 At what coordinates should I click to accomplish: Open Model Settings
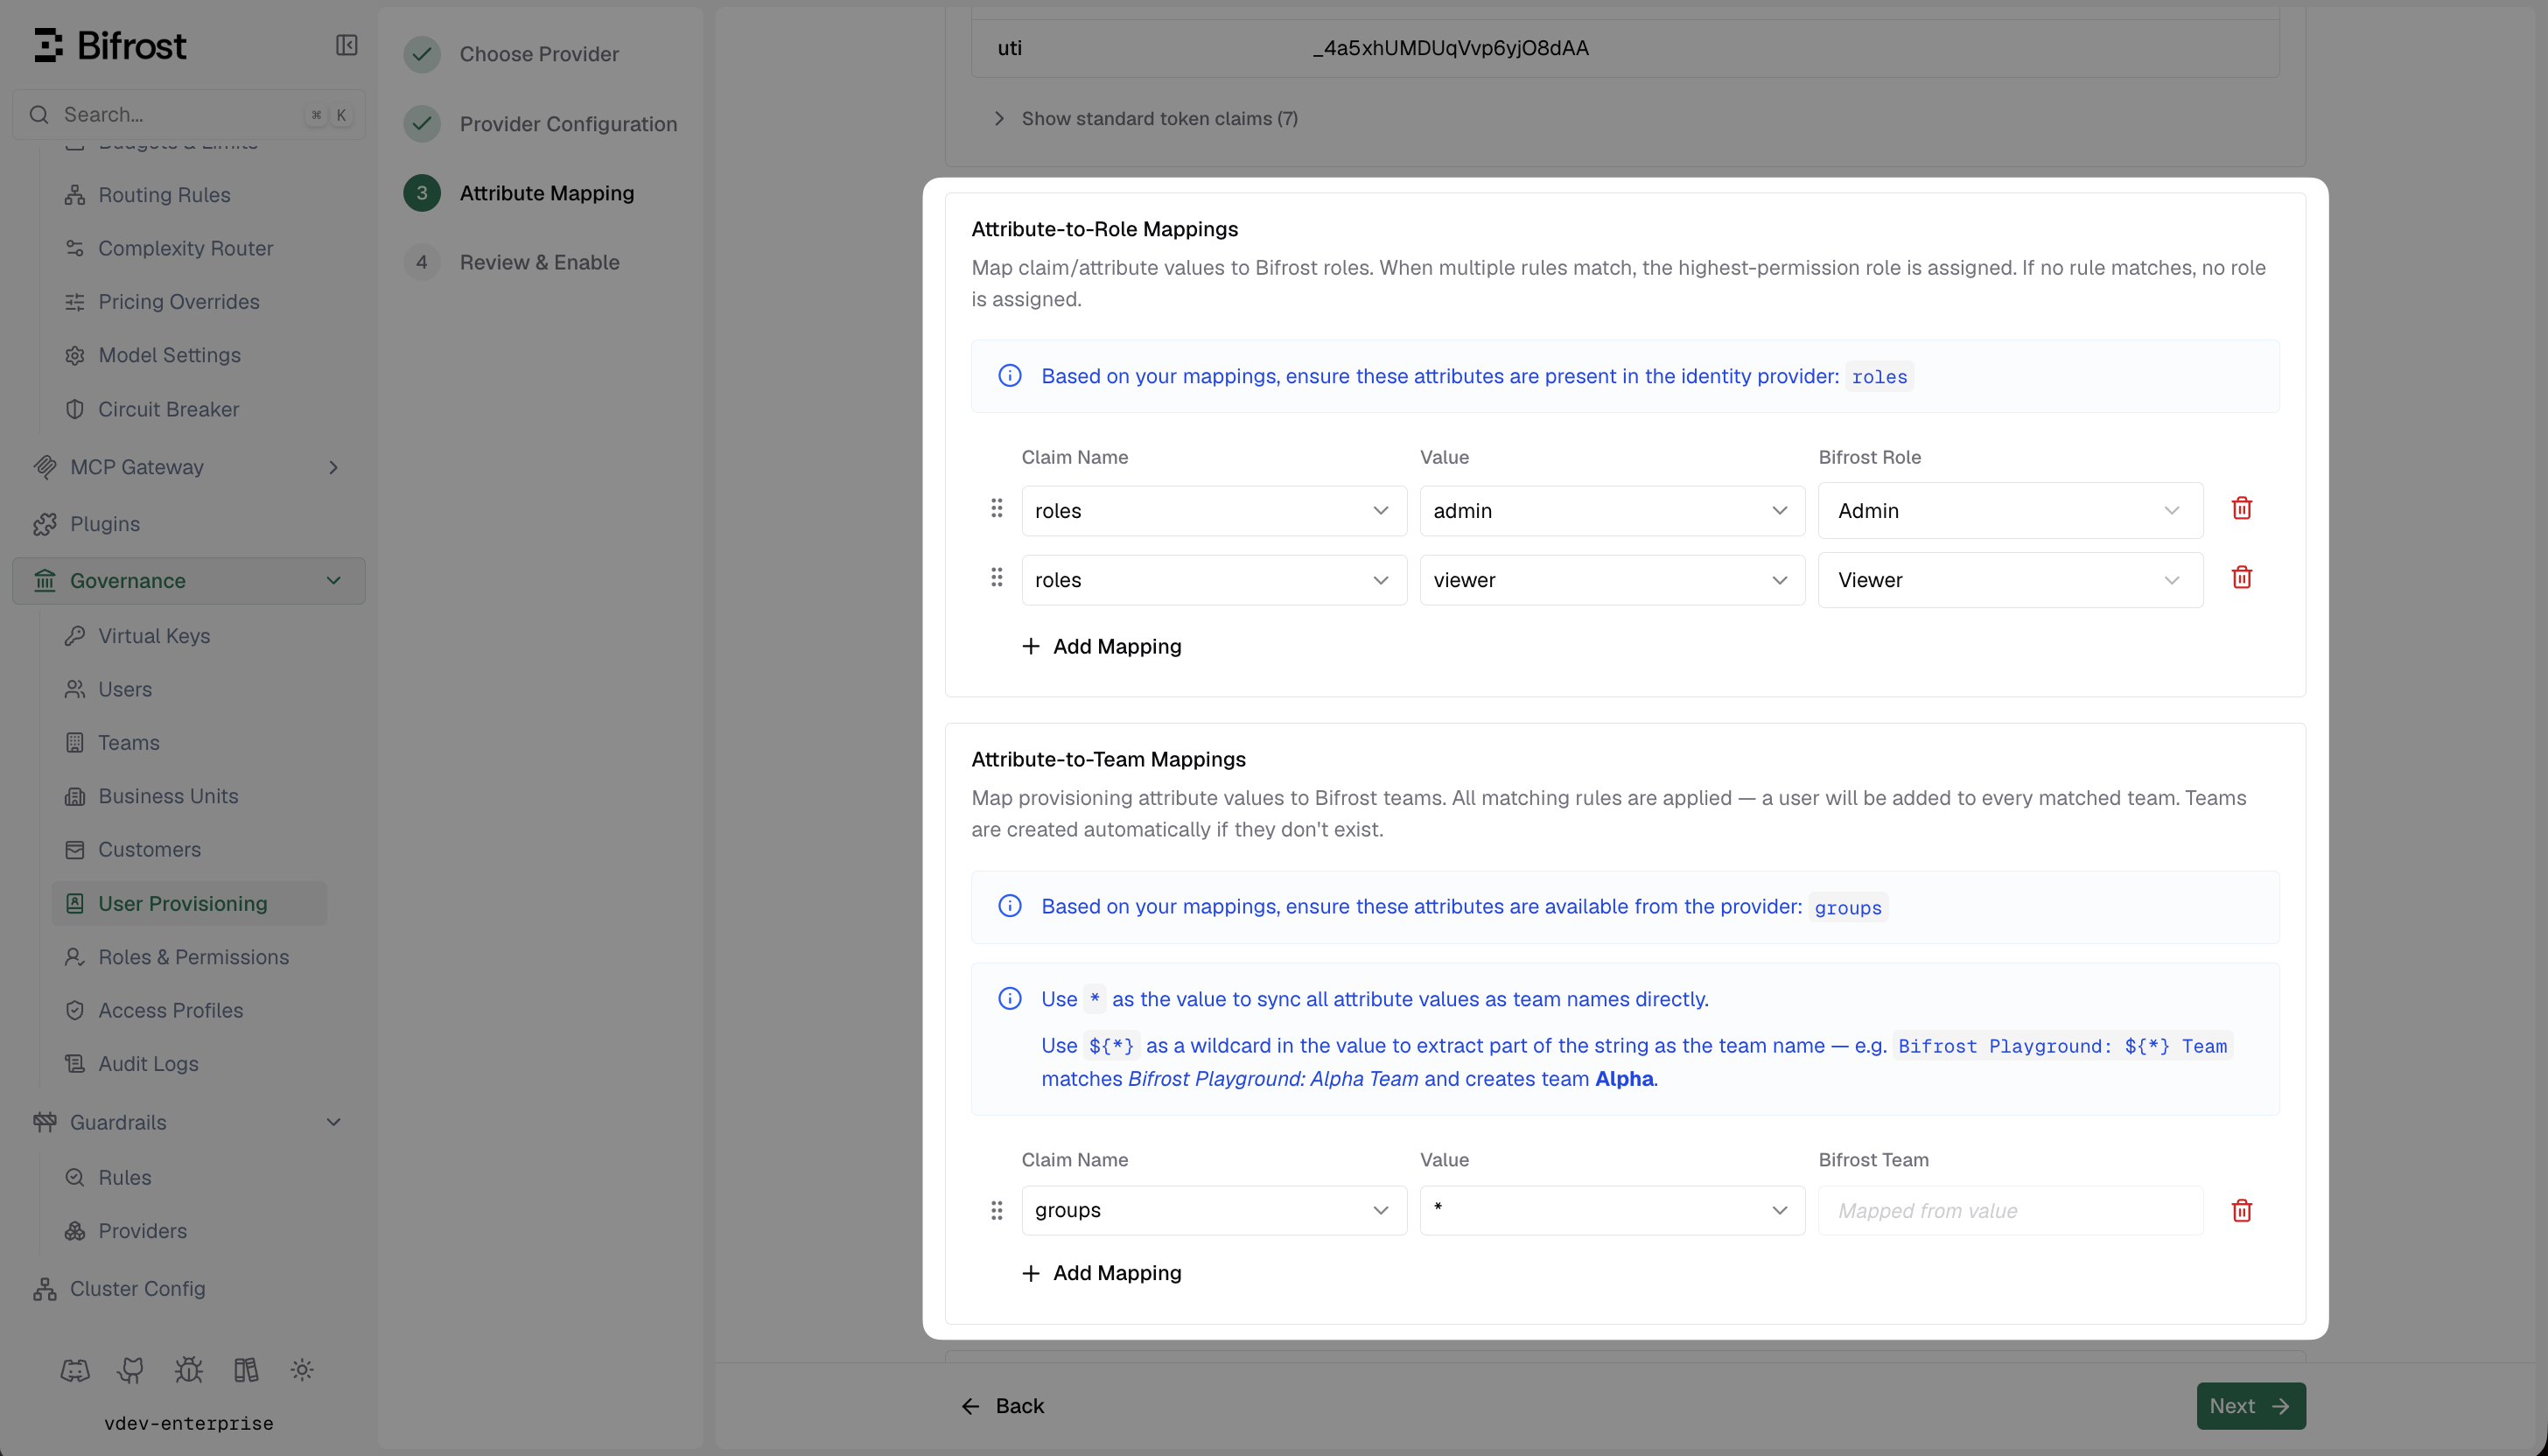point(188,355)
